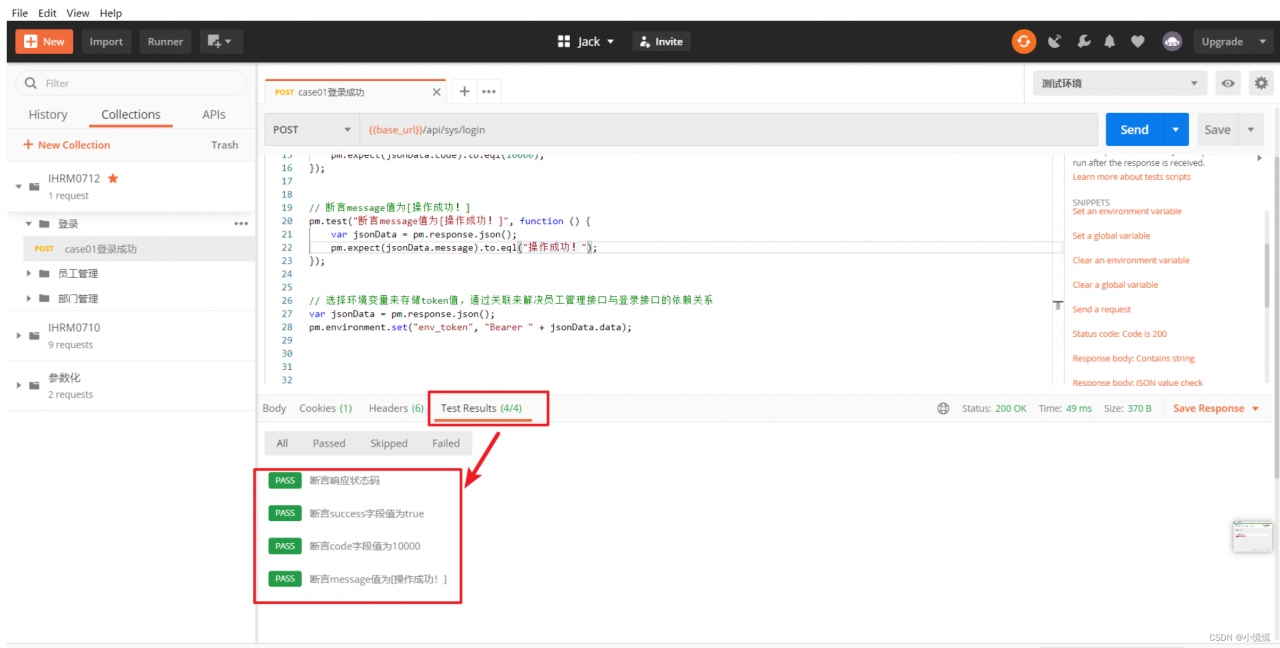1280x648 pixels.
Task: Click the collections Filter search field
Action: click(131, 83)
